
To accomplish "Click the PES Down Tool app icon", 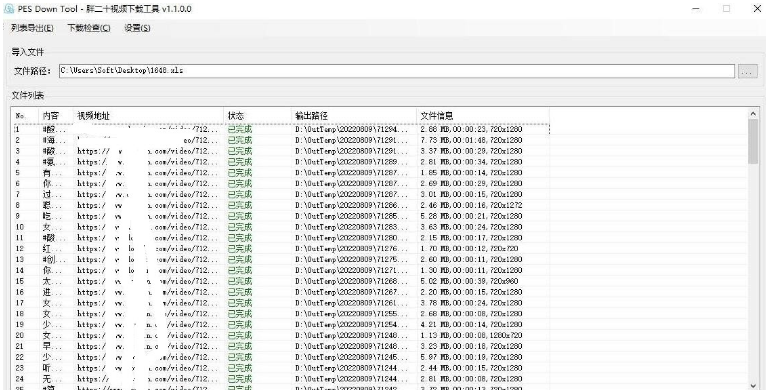I will [9, 9].
